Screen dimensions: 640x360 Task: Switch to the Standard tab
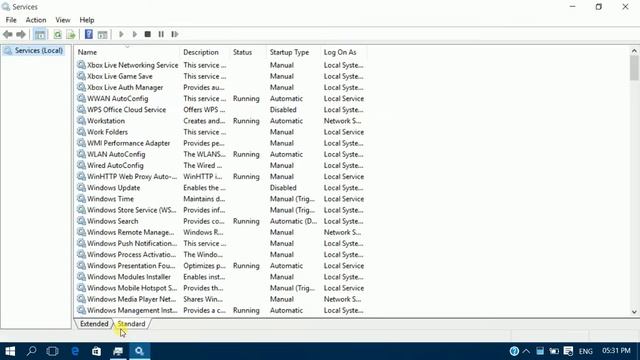[x=131, y=324]
